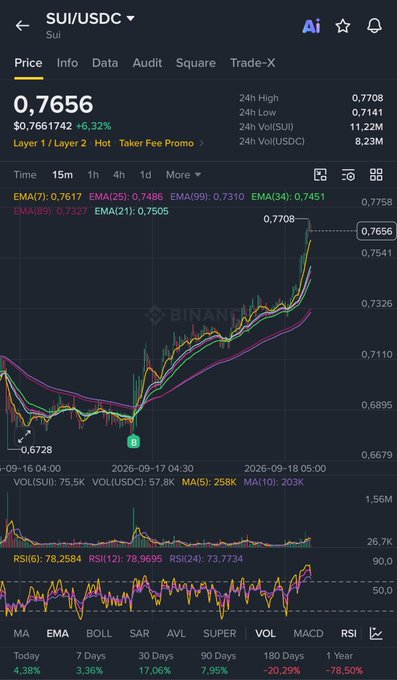Expand chart to fullscreen arrows
The width and height of the screenshot is (397, 680).
point(24,436)
